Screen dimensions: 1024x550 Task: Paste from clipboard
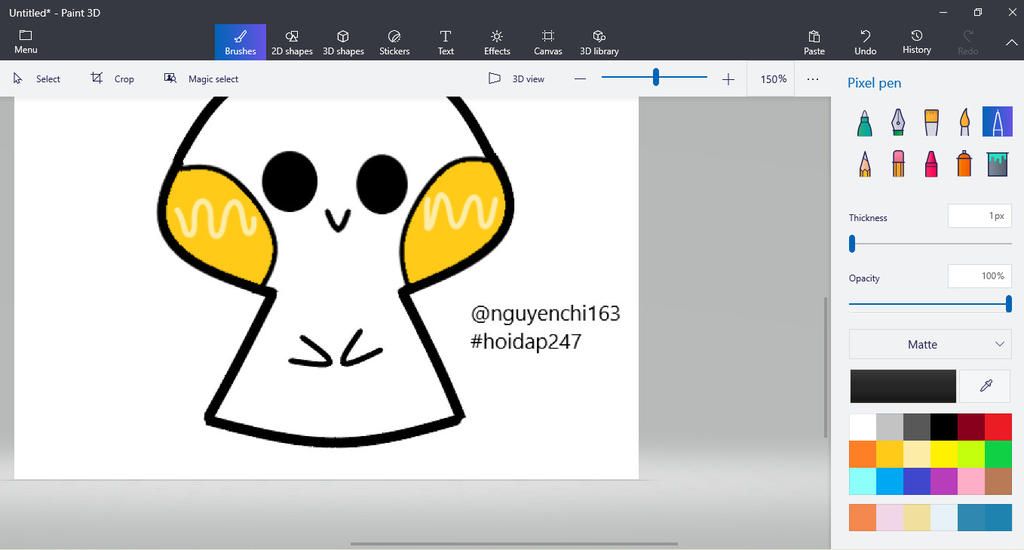click(x=814, y=42)
